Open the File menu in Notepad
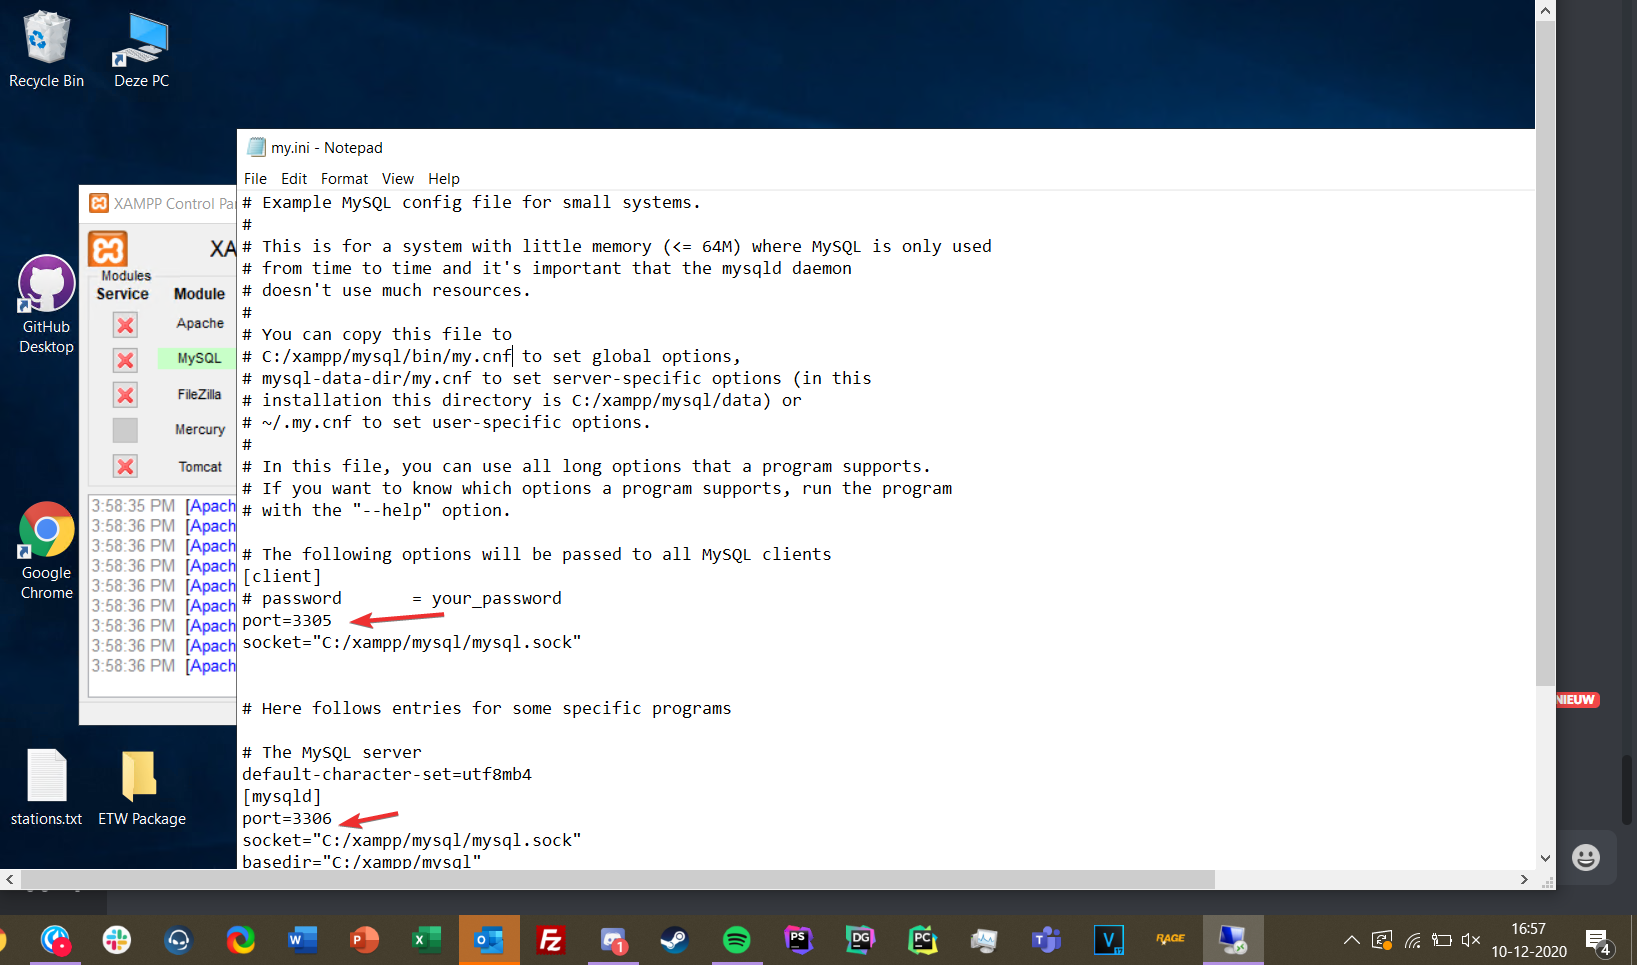 pyautogui.click(x=255, y=179)
